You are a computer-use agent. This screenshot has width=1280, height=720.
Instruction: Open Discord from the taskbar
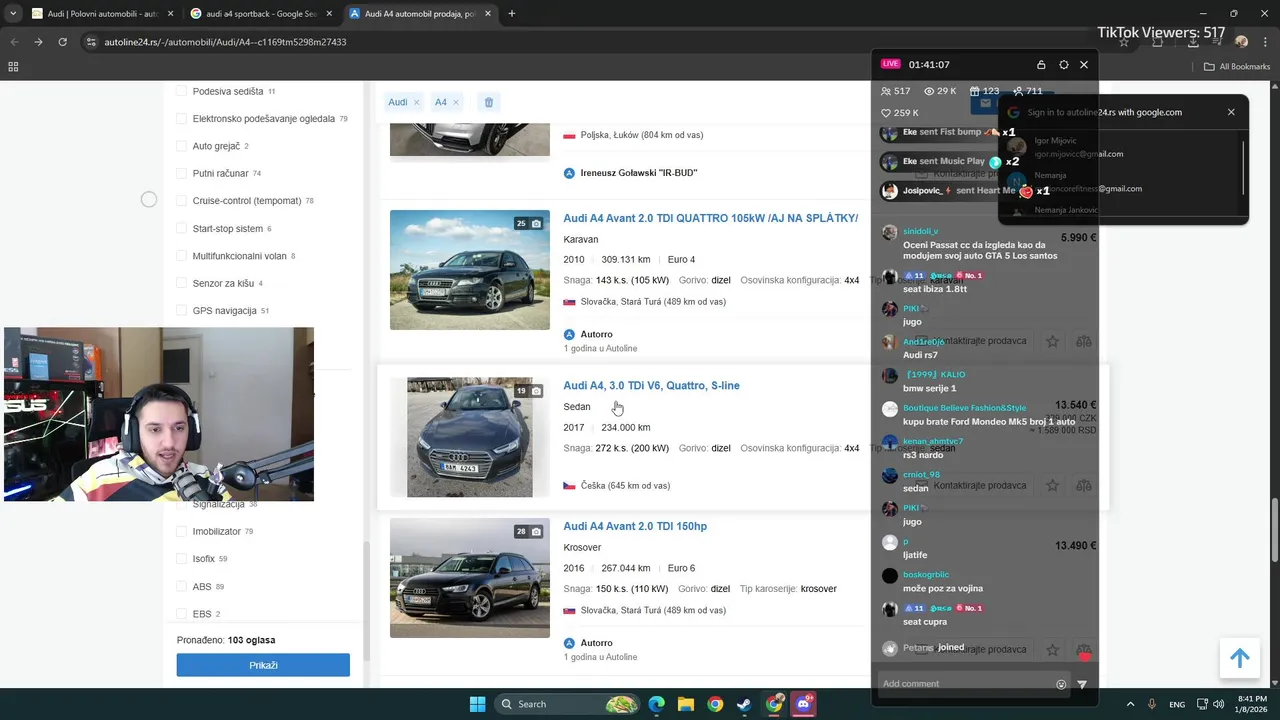point(803,704)
